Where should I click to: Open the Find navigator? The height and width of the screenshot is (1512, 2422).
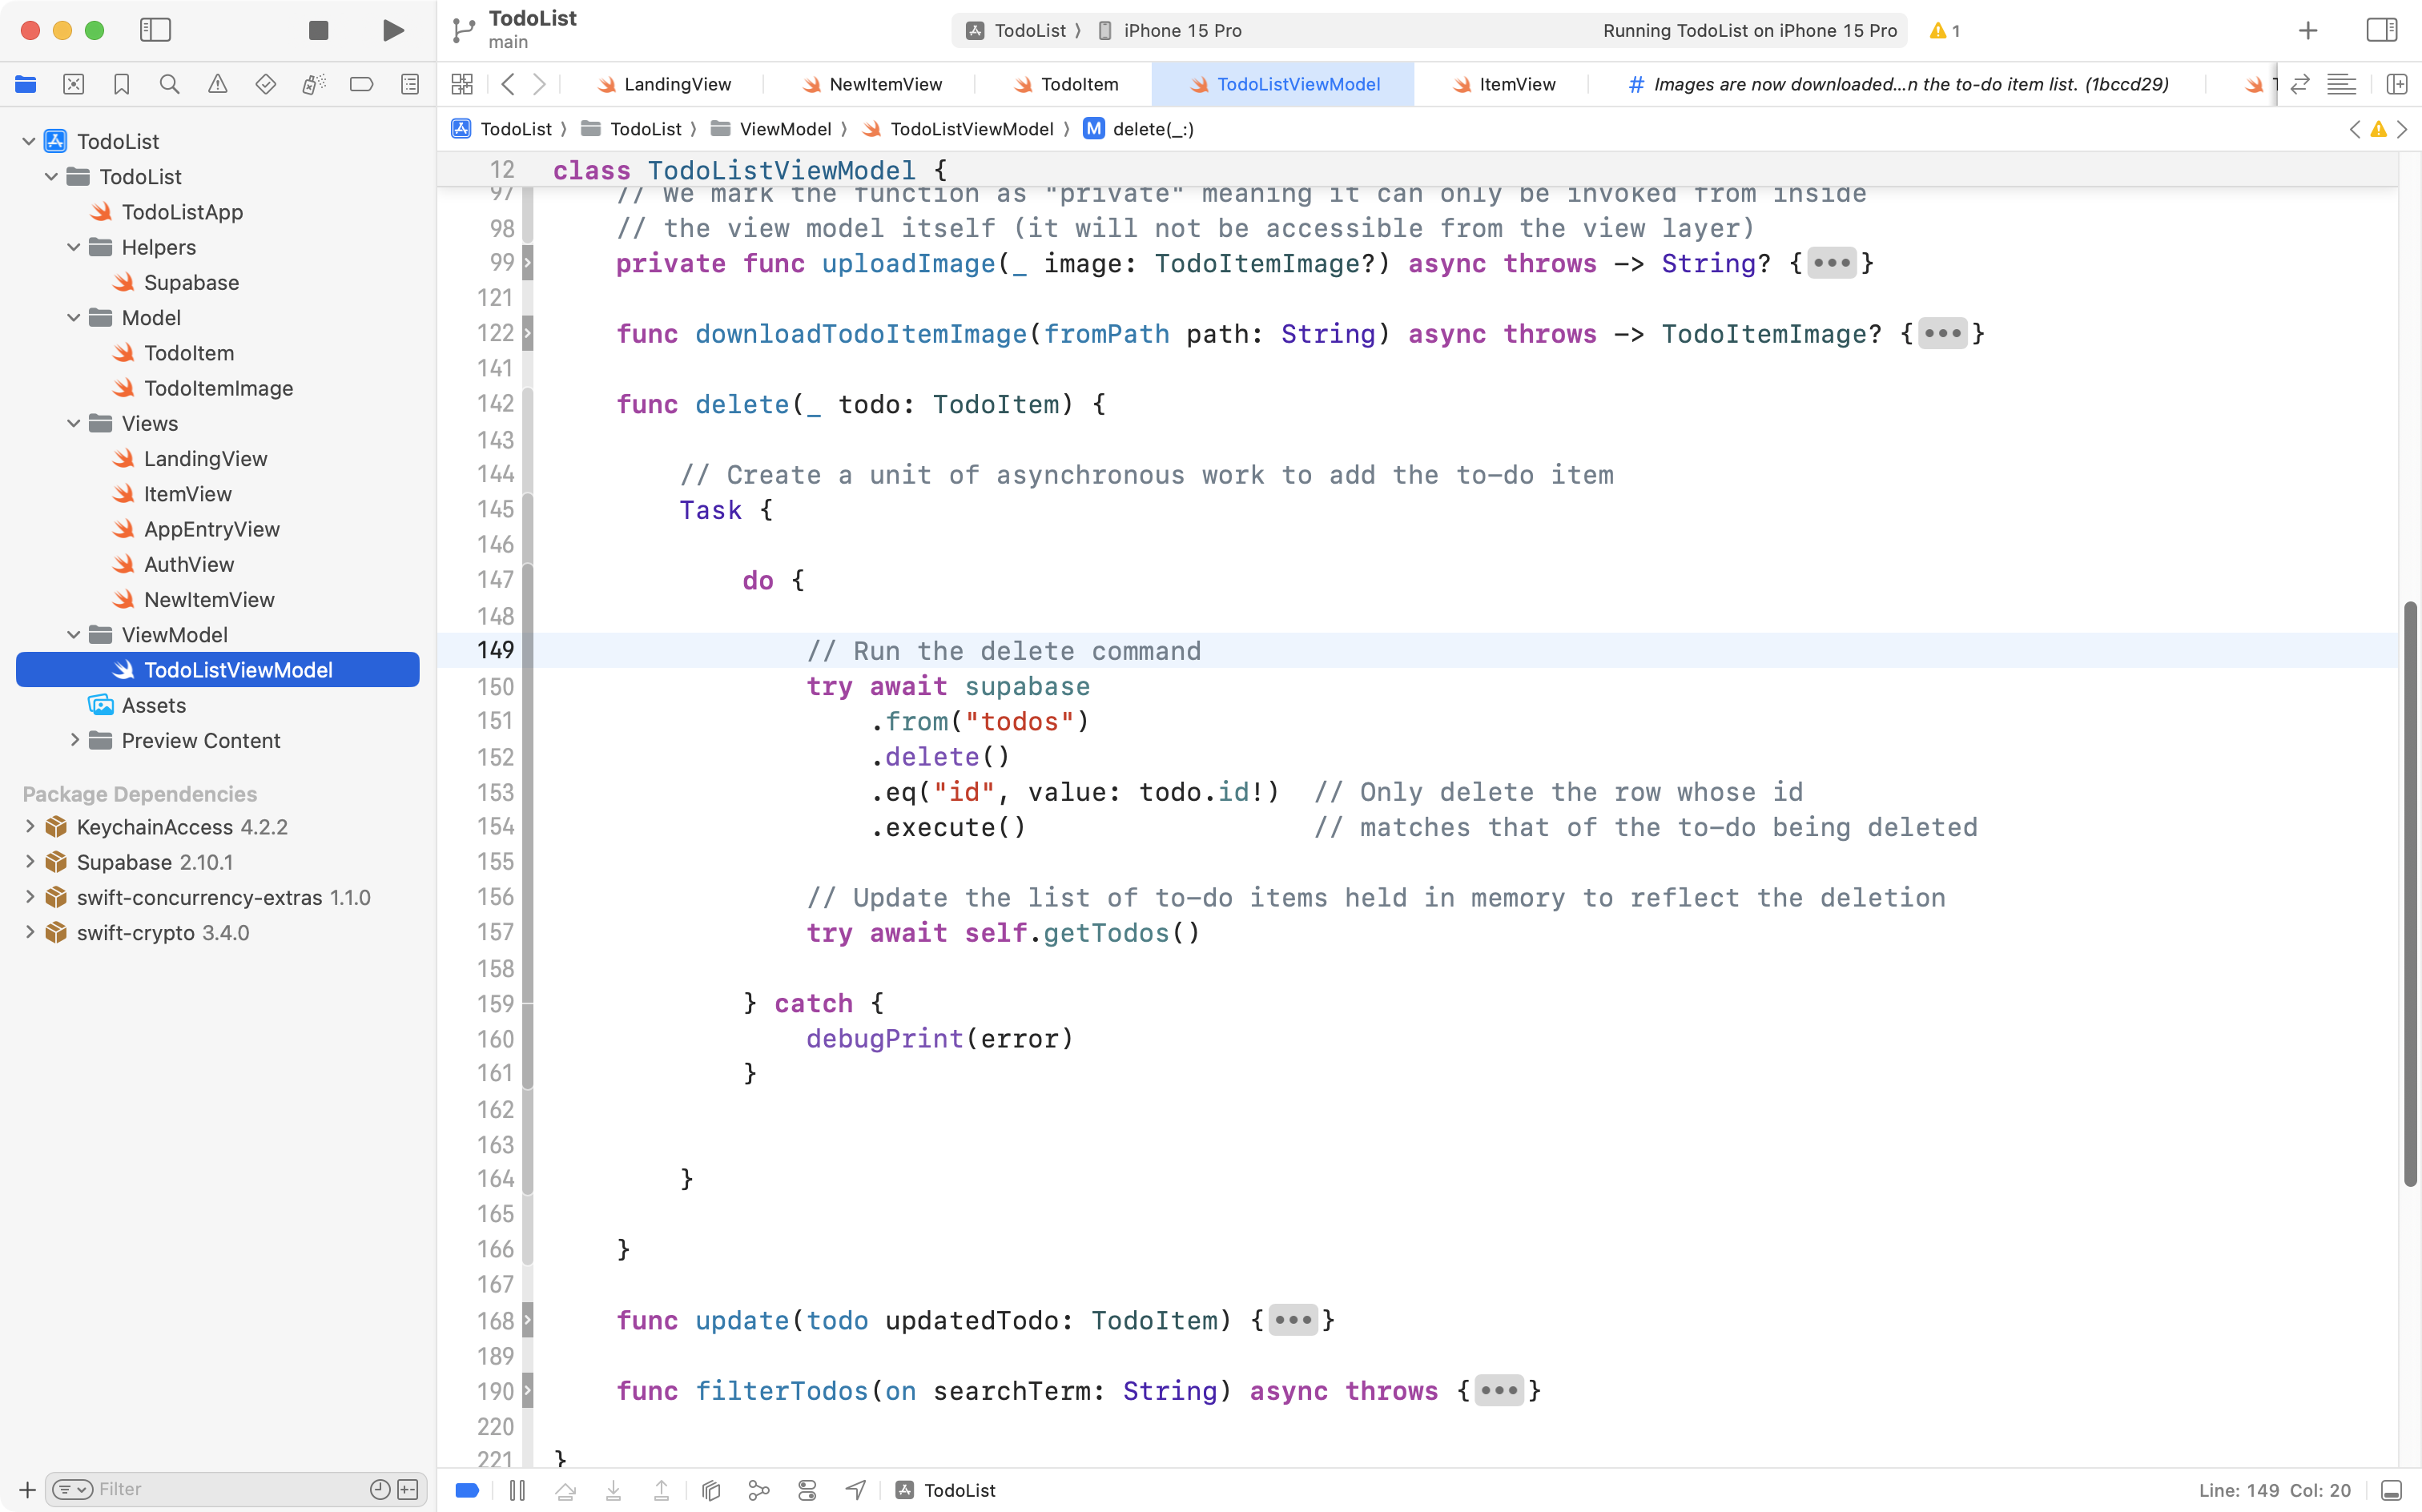[x=170, y=84]
